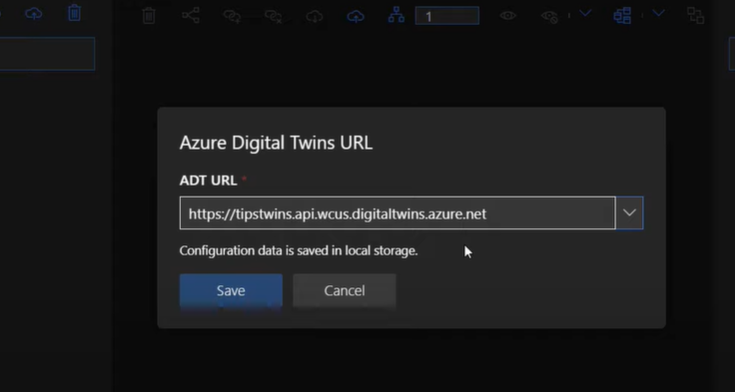The image size is (735, 392).
Task: Open the layout options chevron dropdown
Action: tap(659, 14)
